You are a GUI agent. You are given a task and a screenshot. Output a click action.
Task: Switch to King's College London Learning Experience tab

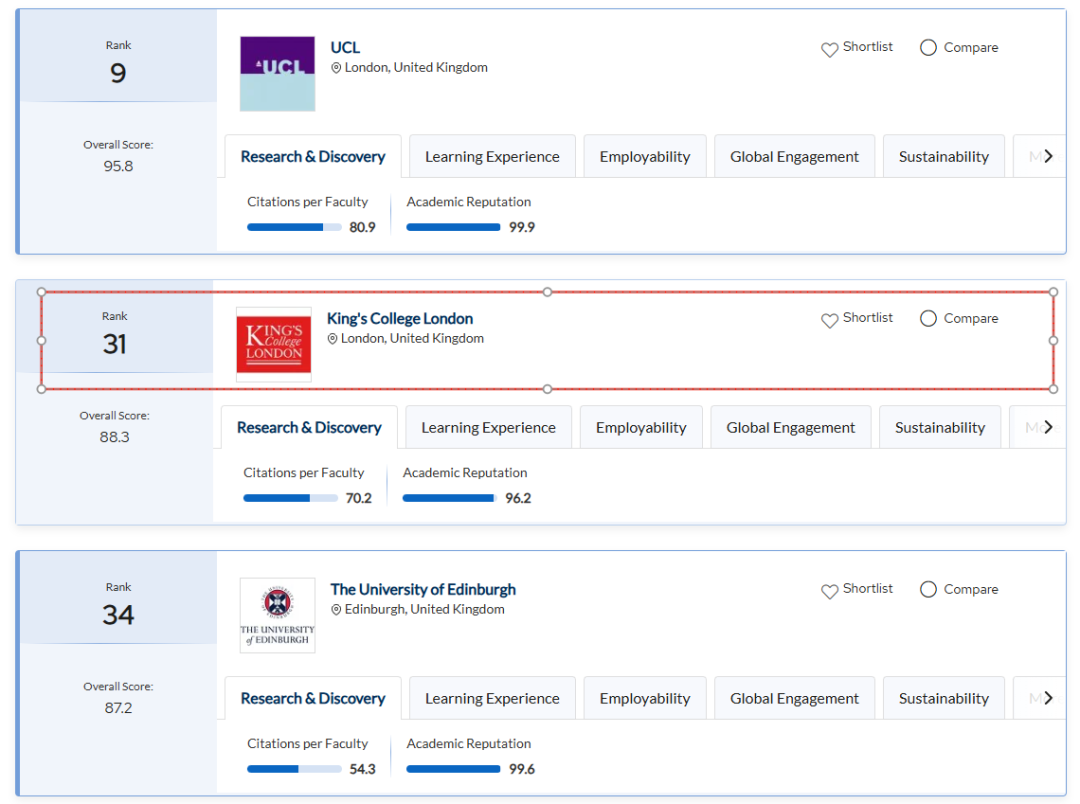(488, 427)
